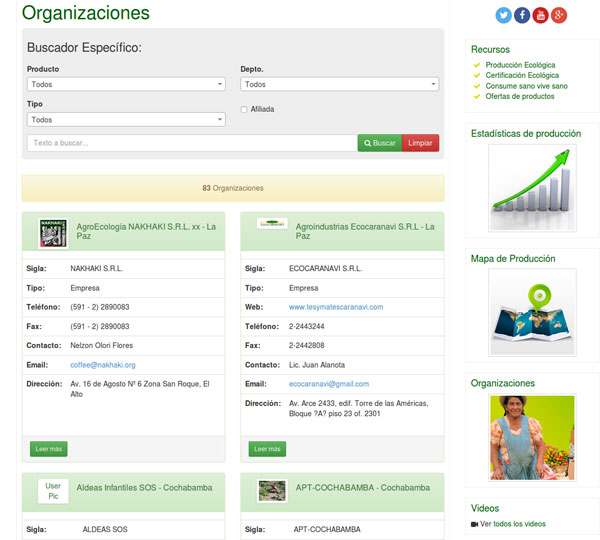Click the APT-COCHABAMBA sigla value
Viewport: 600px width, 540px height.
(x=327, y=529)
